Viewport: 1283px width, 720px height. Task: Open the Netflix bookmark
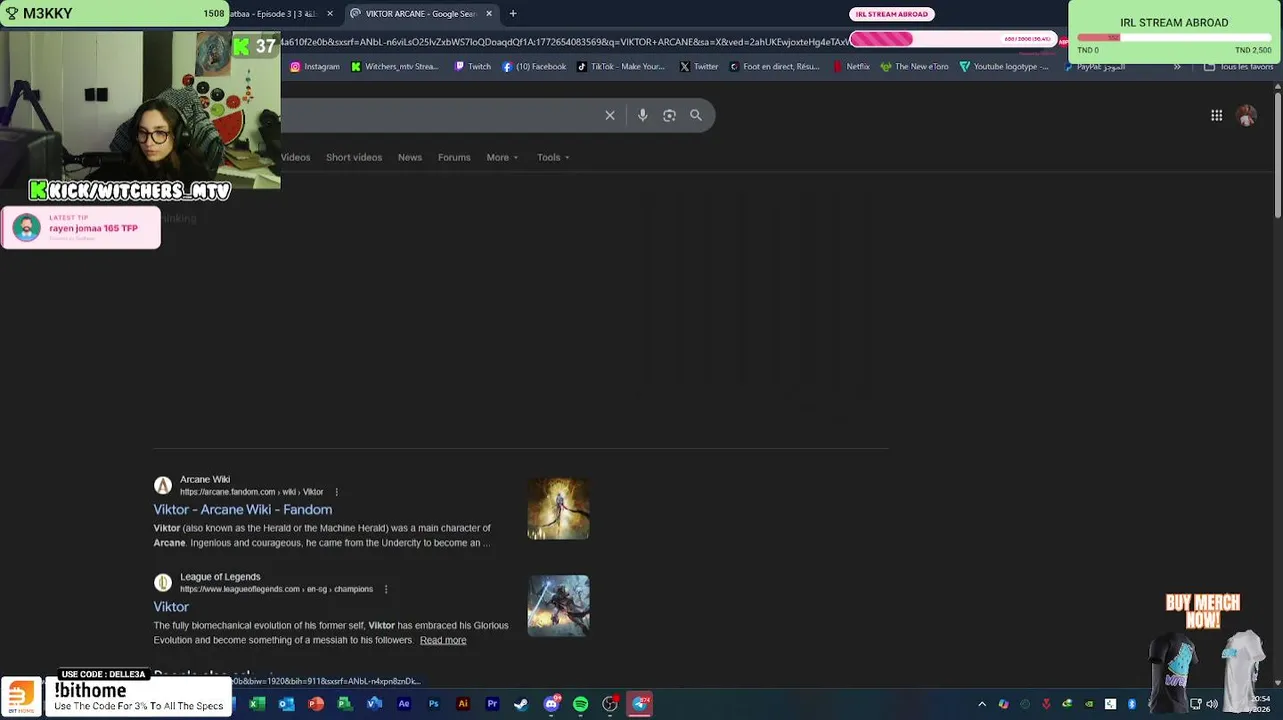point(851,67)
